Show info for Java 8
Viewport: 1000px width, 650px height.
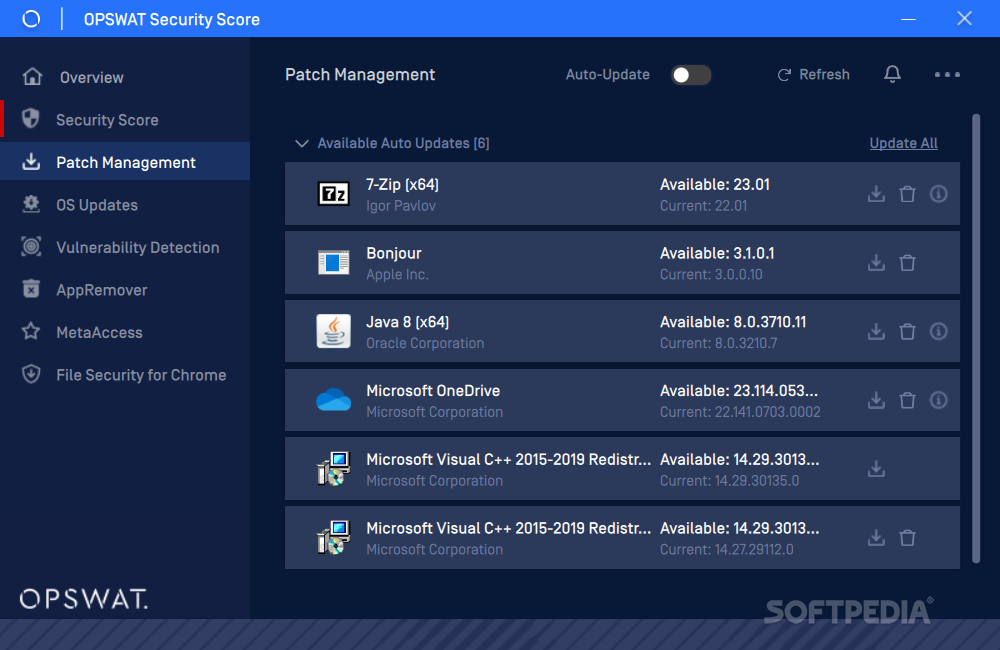(x=938, y=331)
